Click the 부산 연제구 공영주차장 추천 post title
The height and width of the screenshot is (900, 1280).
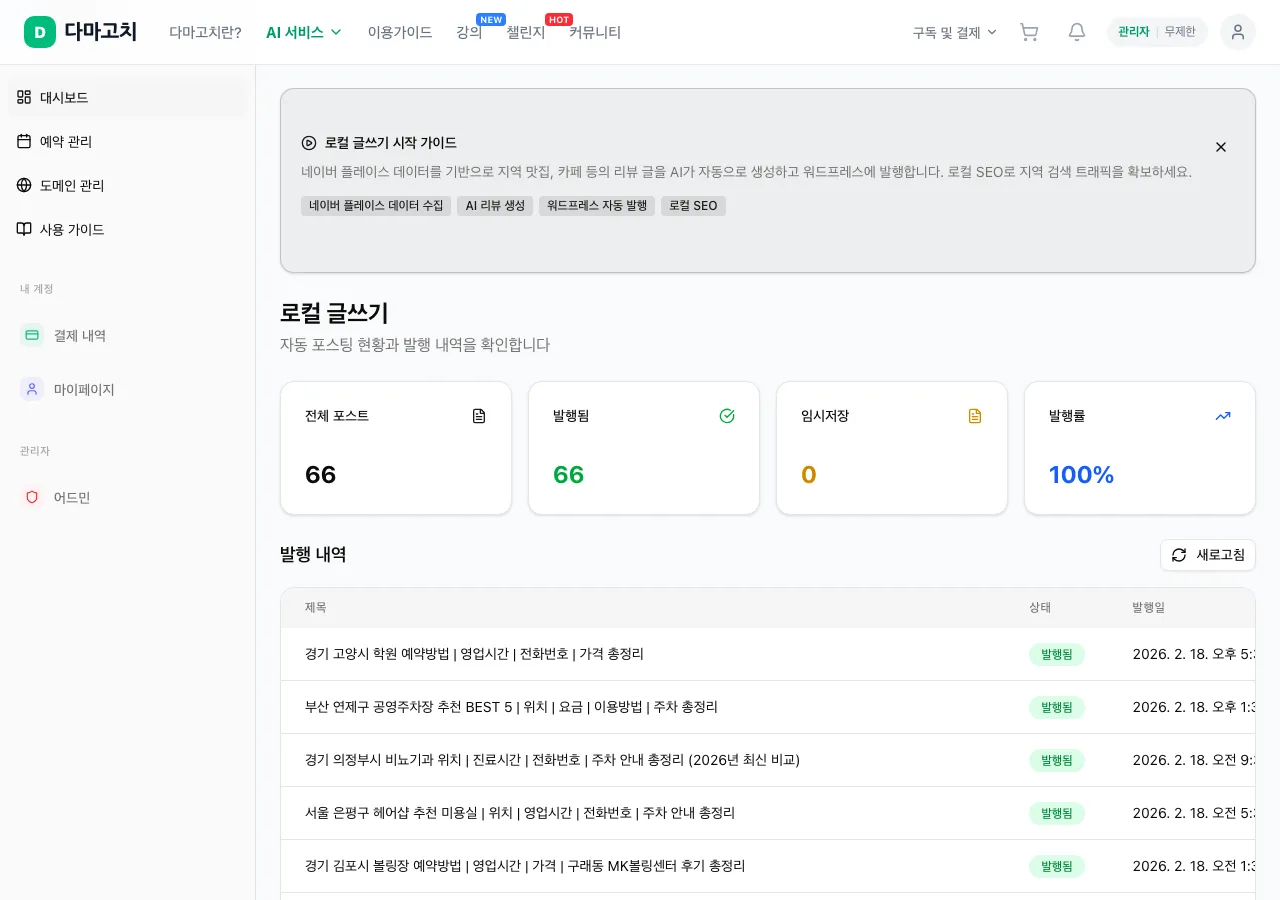511,707
